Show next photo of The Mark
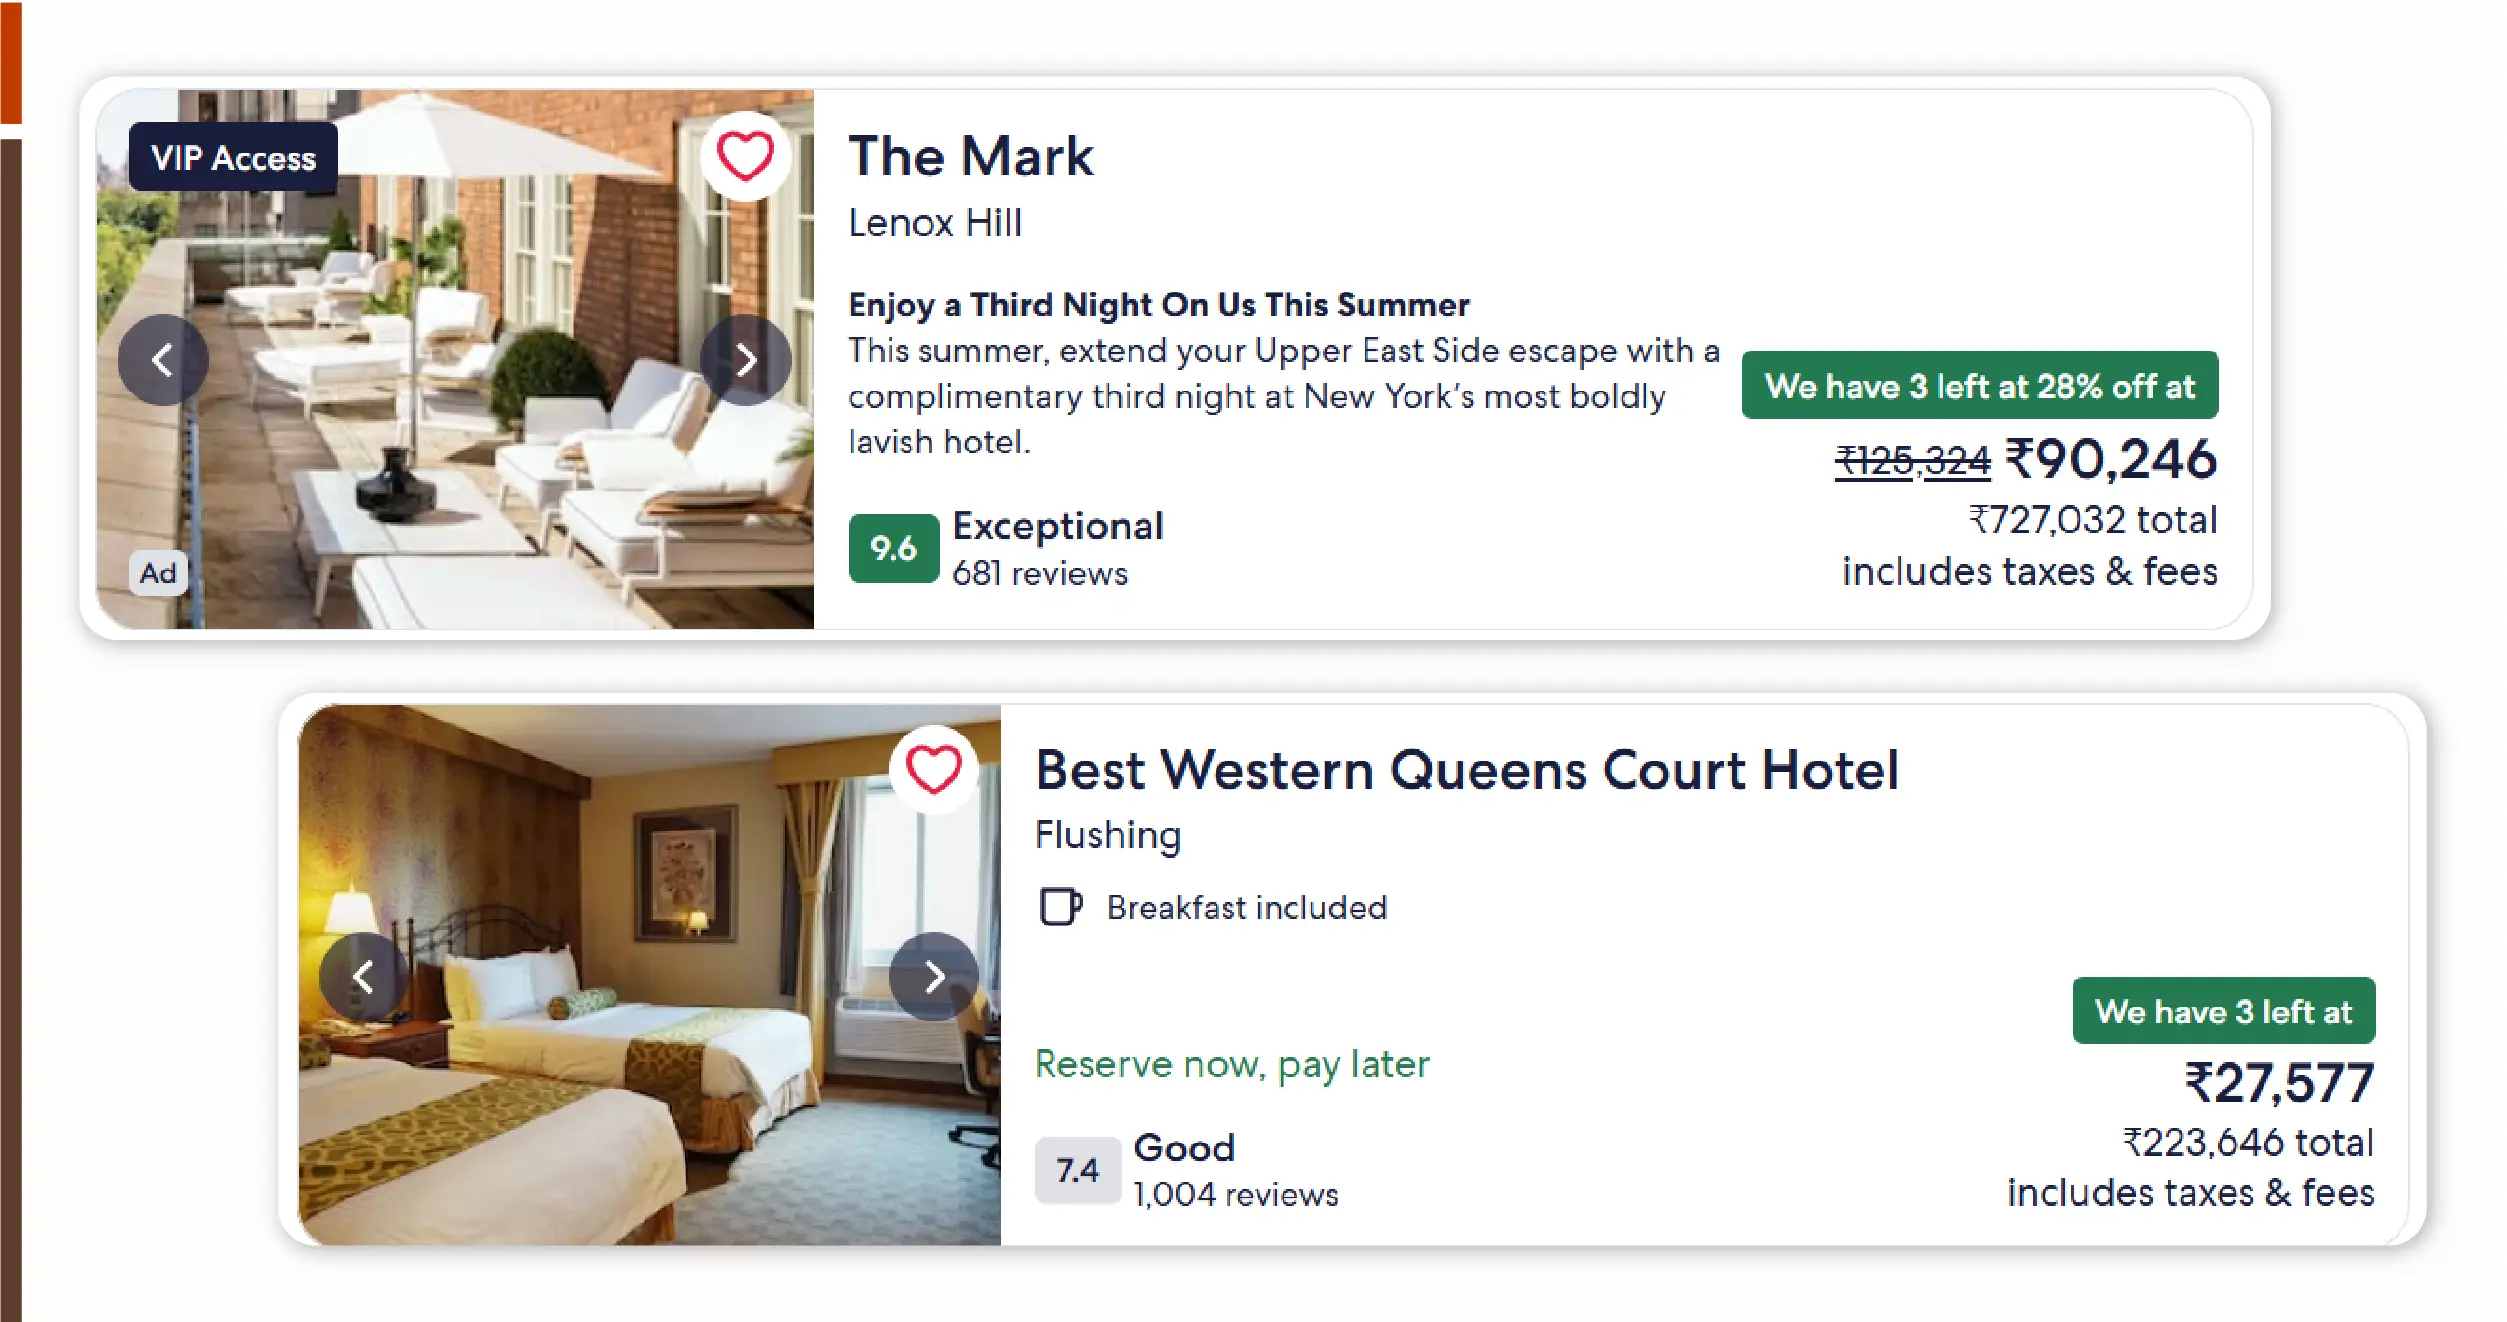This screenshot has height=1322, width=2507. tap(745, 360)
